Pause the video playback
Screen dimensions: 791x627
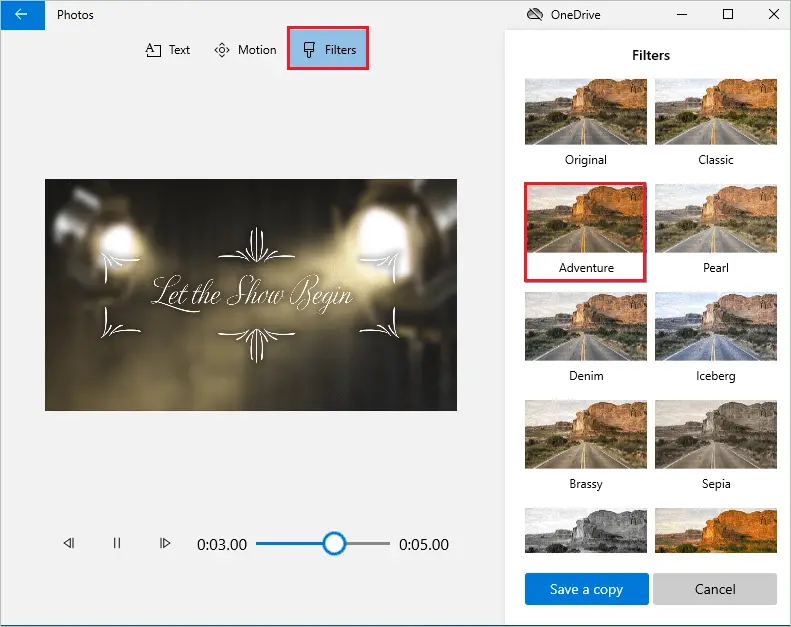tap(117, 544)
